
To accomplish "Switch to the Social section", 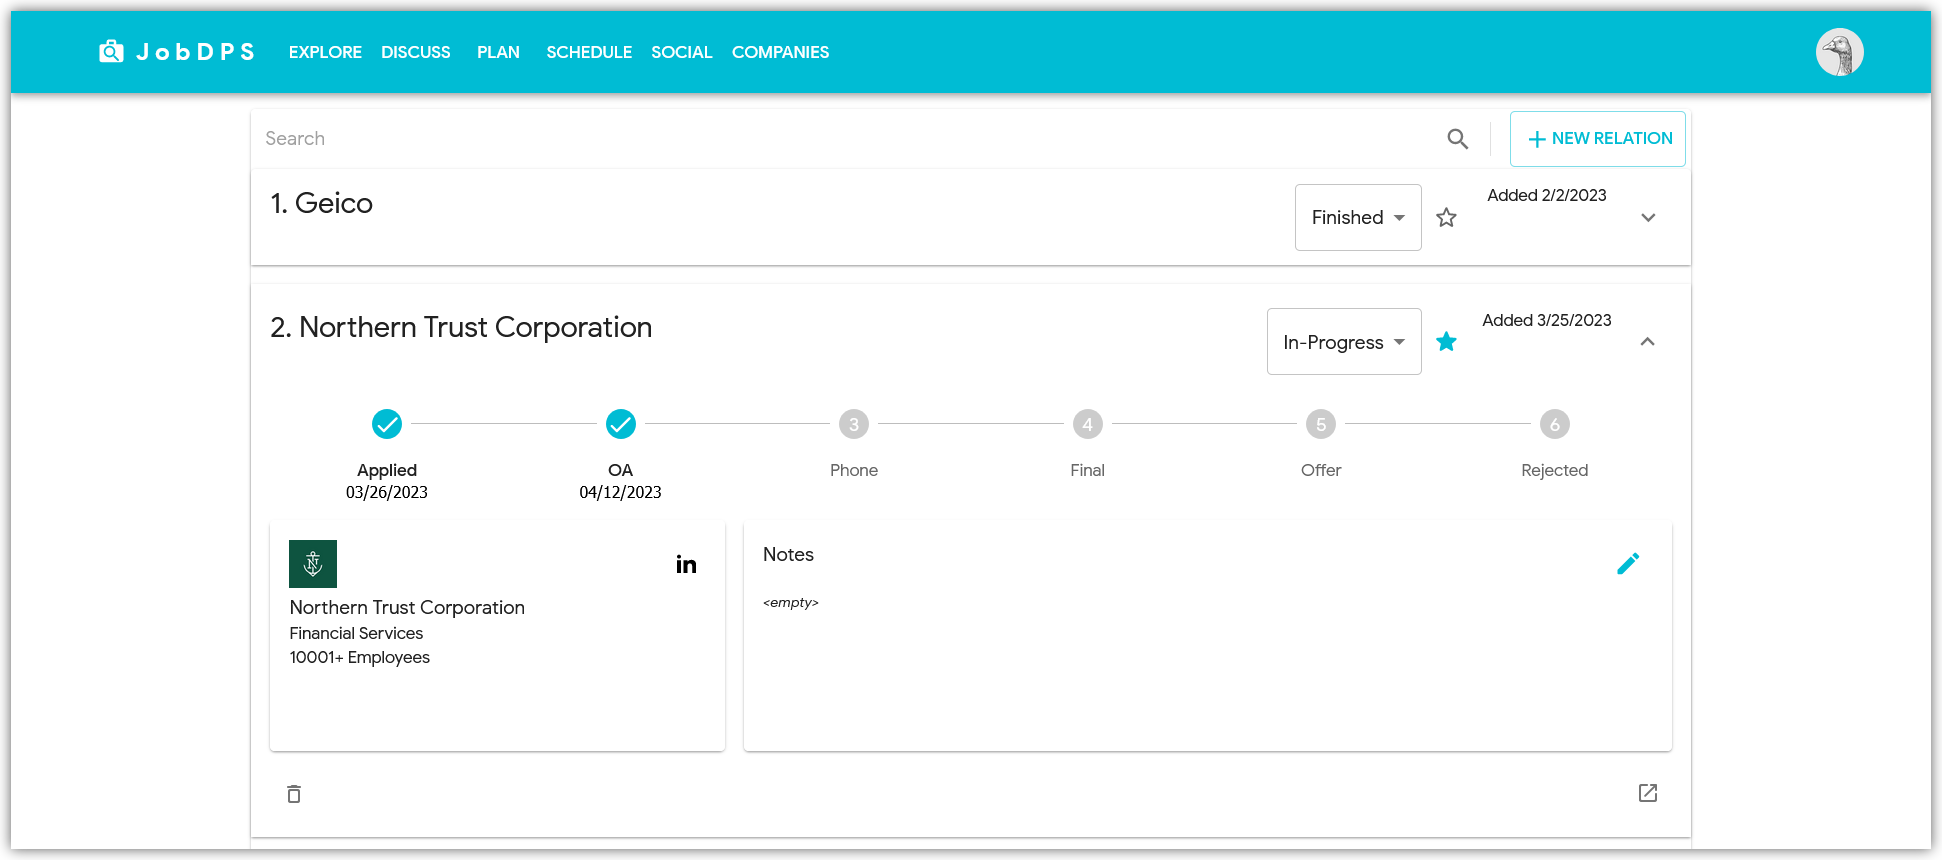I will tap(682, 52).
